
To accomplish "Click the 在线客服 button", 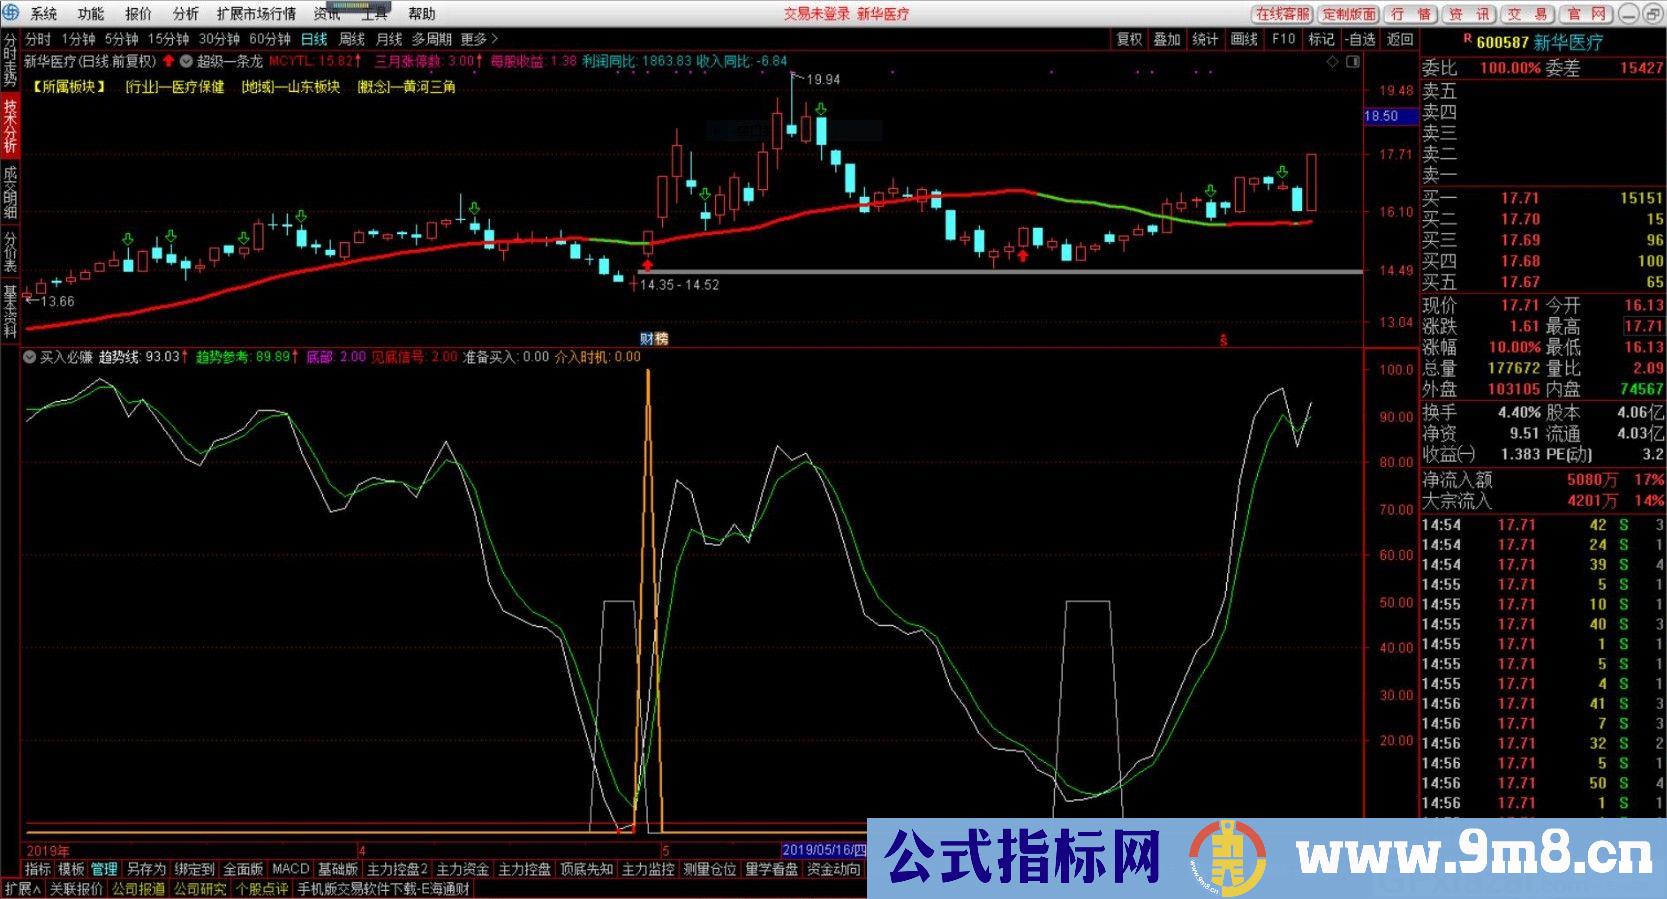I will [1282, 14].
